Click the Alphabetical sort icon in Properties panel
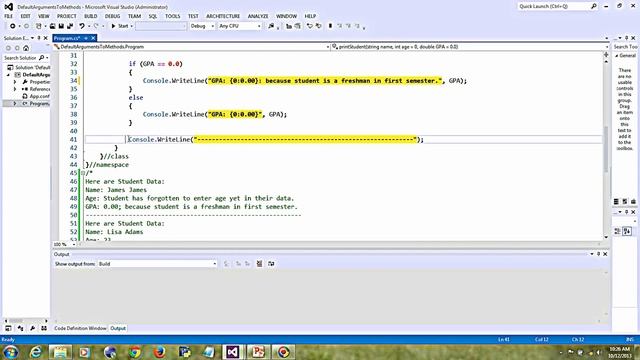The image size is (640, 360). tap(627, 231)
